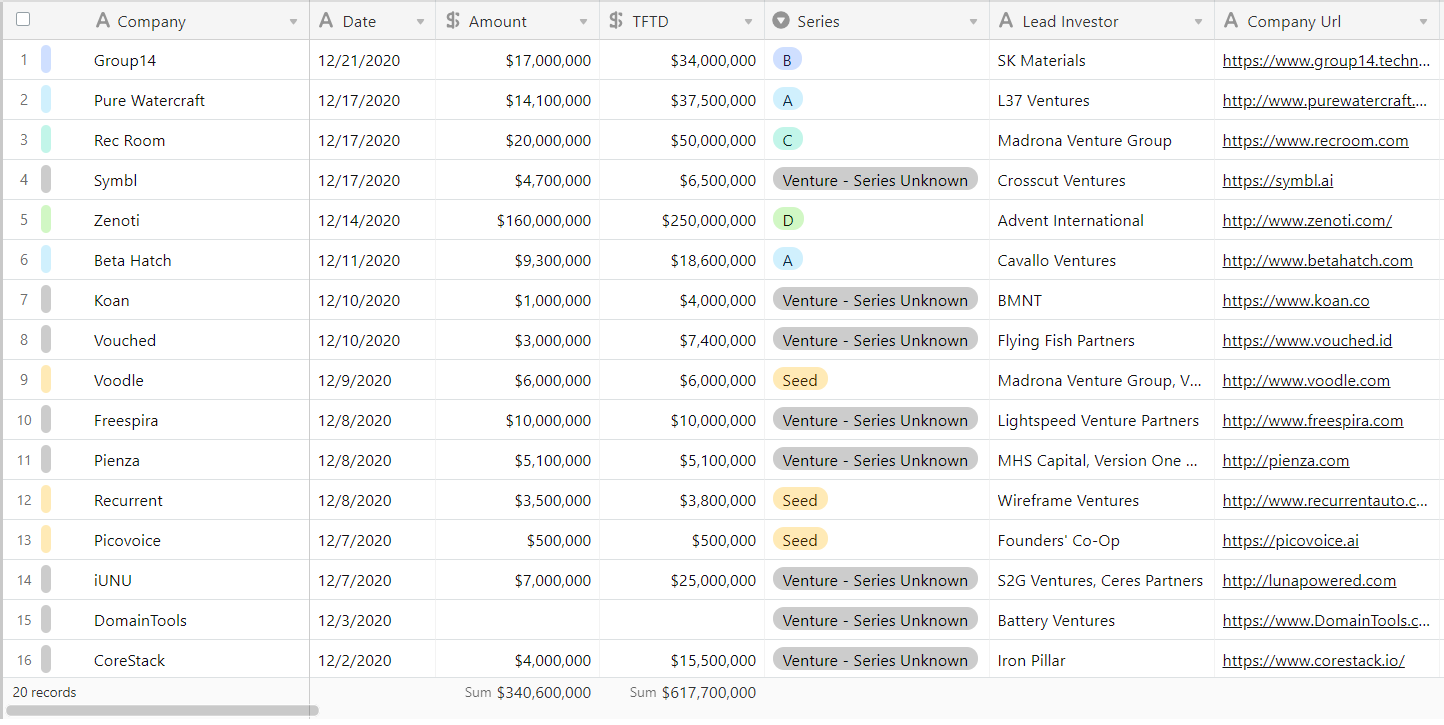
Task: Click the 20 records count label
Action: [x=44, y=692]
